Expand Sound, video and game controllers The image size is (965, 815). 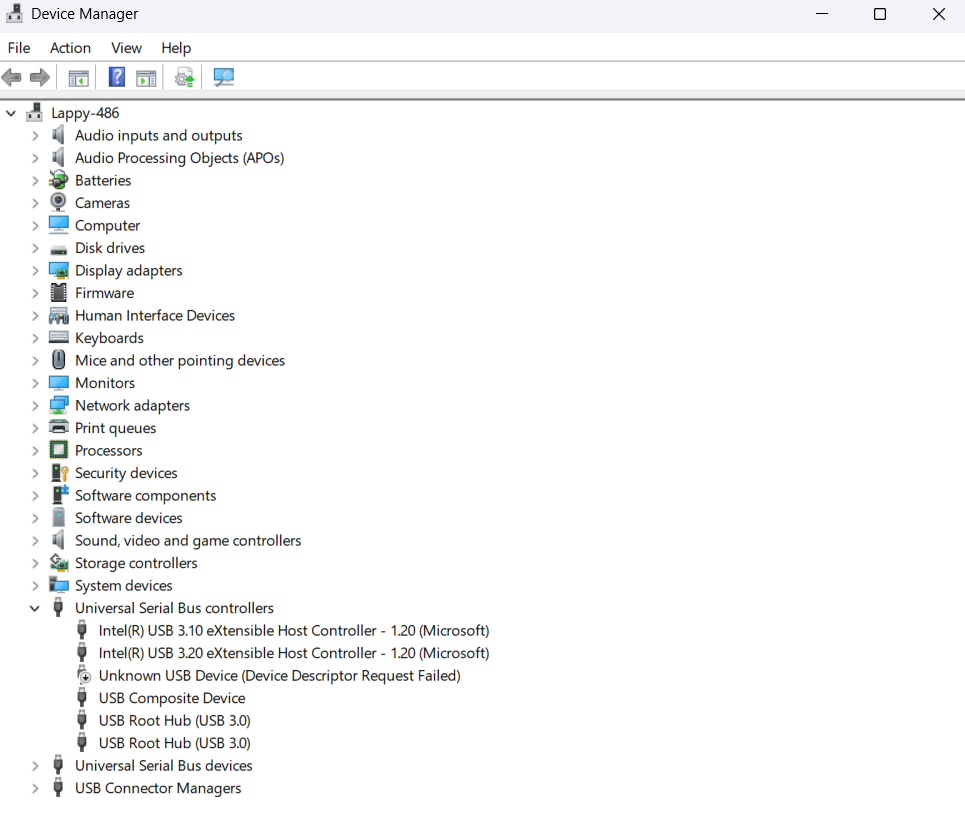[35, 540]
